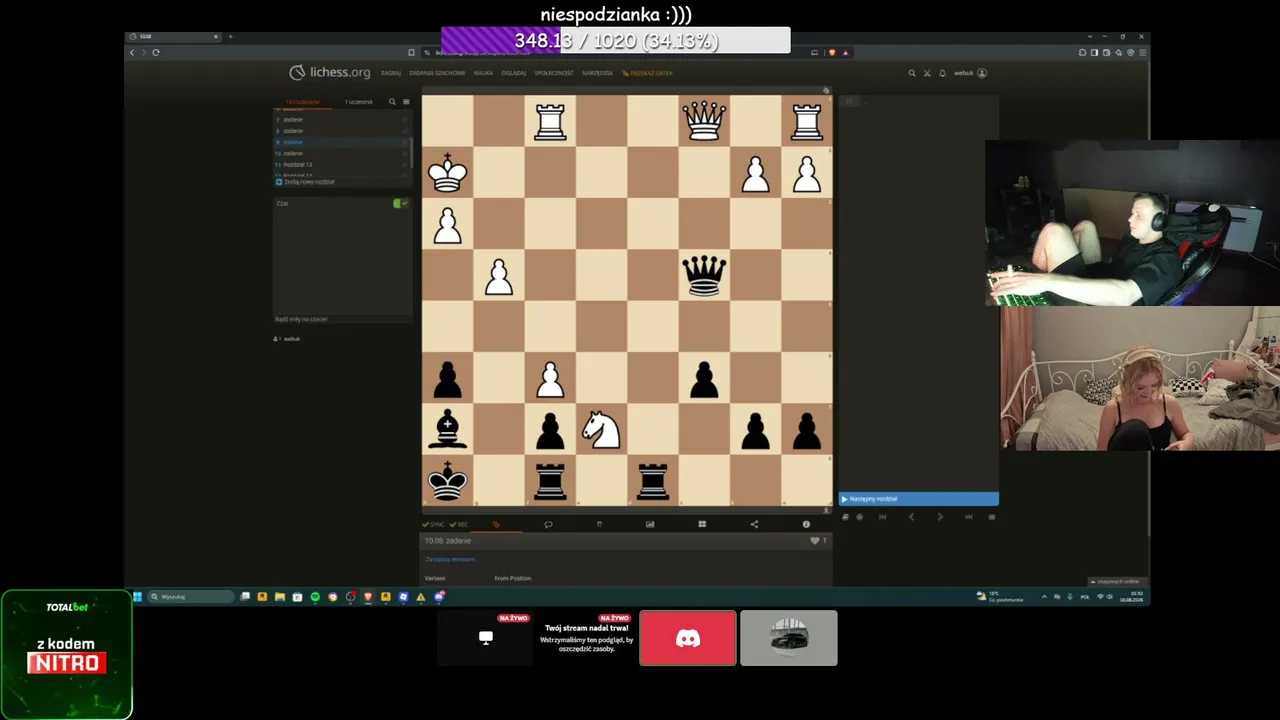Click the Brave shields icon in address bar

point(832,52)
